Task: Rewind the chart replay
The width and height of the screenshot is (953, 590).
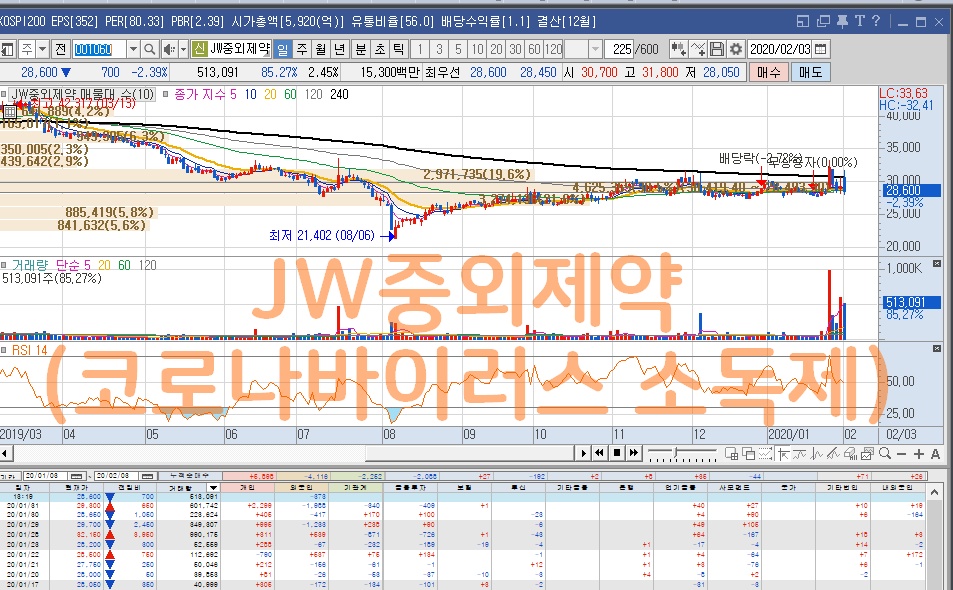Action: click(x=599, y=453)
